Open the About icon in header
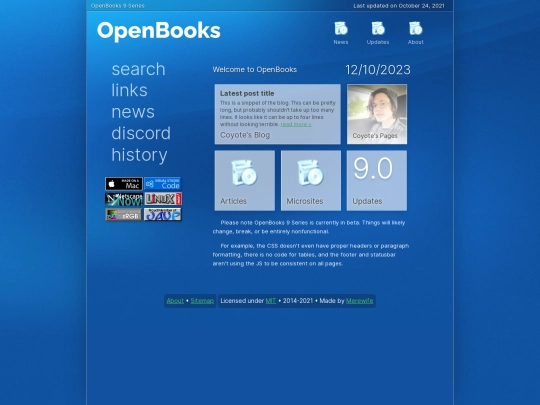This screenshot has height=405, width=540. (415, 29)
